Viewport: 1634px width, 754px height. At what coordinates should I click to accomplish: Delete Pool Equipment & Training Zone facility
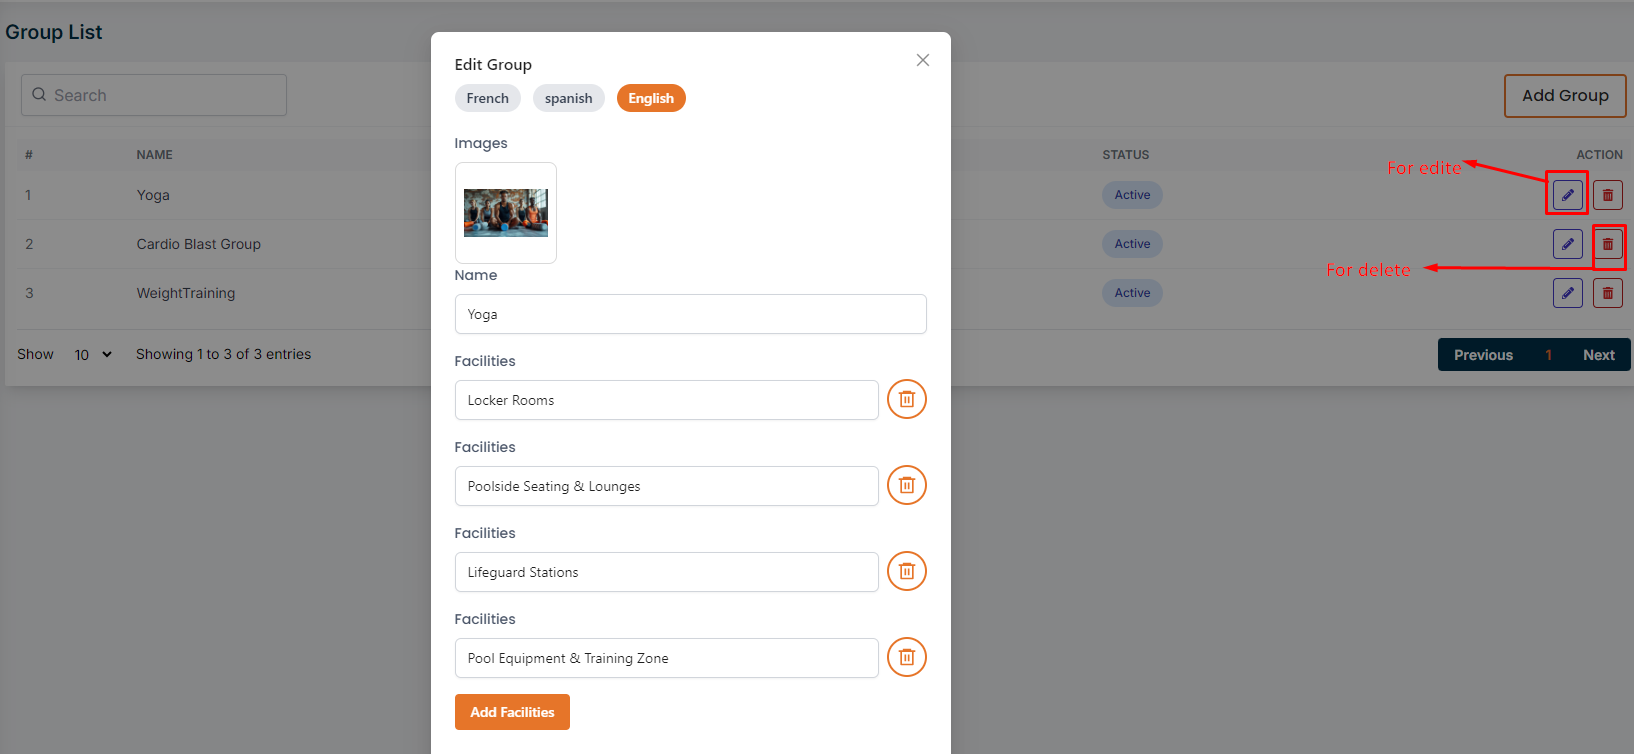(906, 658)
